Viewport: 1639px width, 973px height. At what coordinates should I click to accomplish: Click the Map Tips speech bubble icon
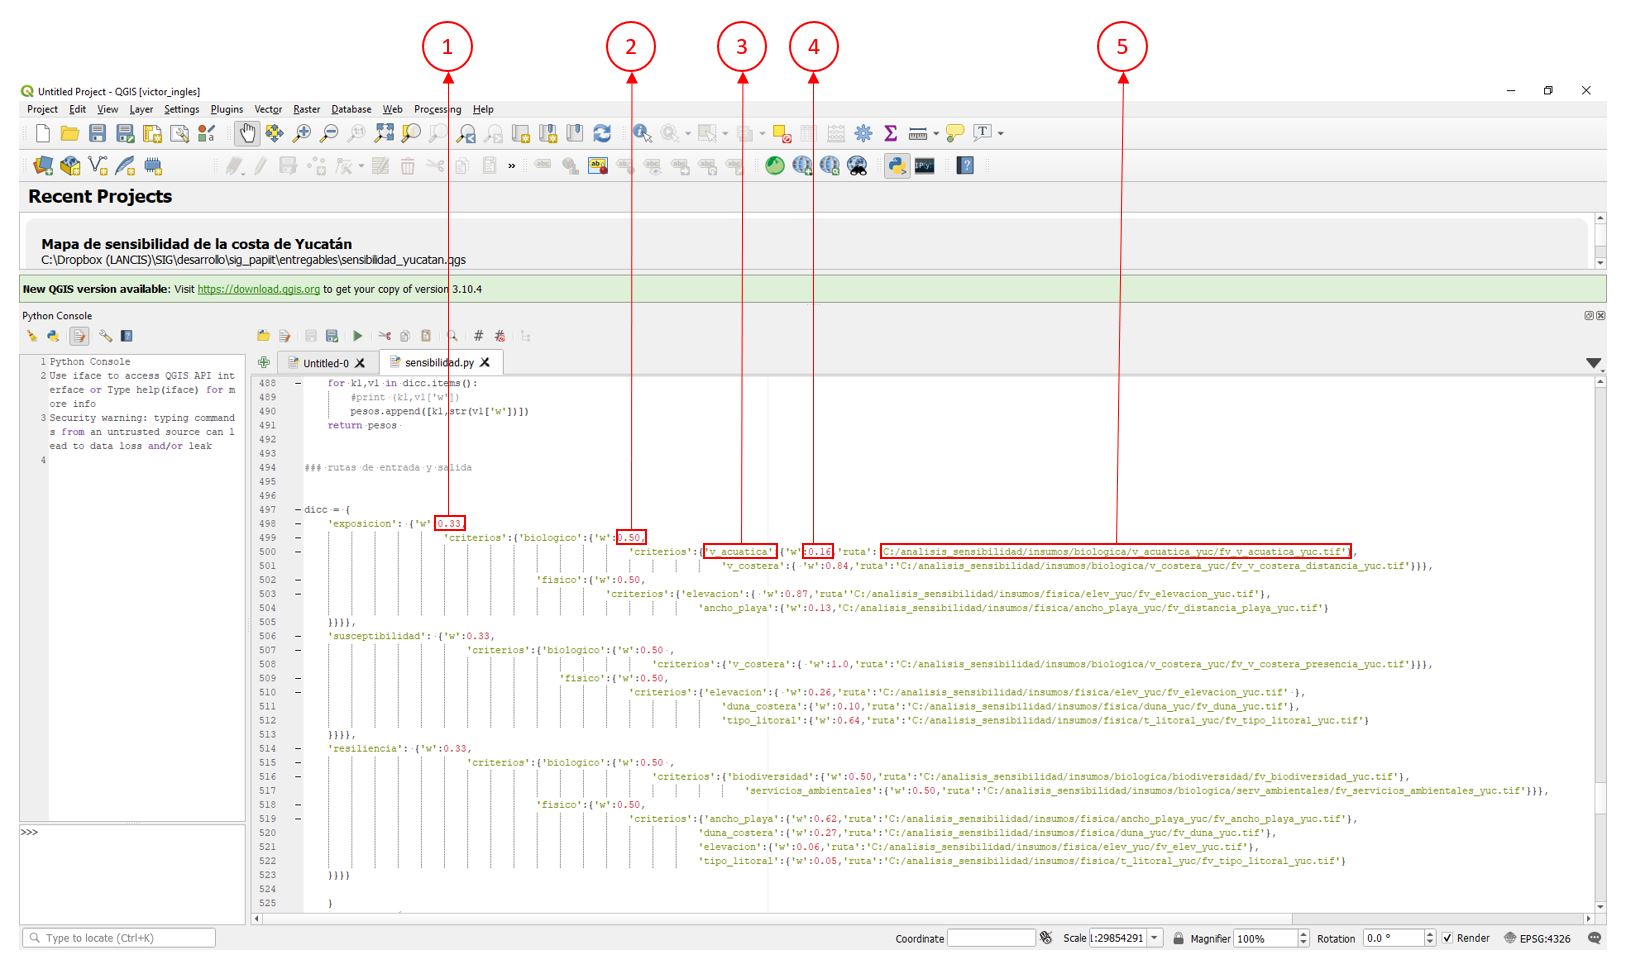coord(955,133)
